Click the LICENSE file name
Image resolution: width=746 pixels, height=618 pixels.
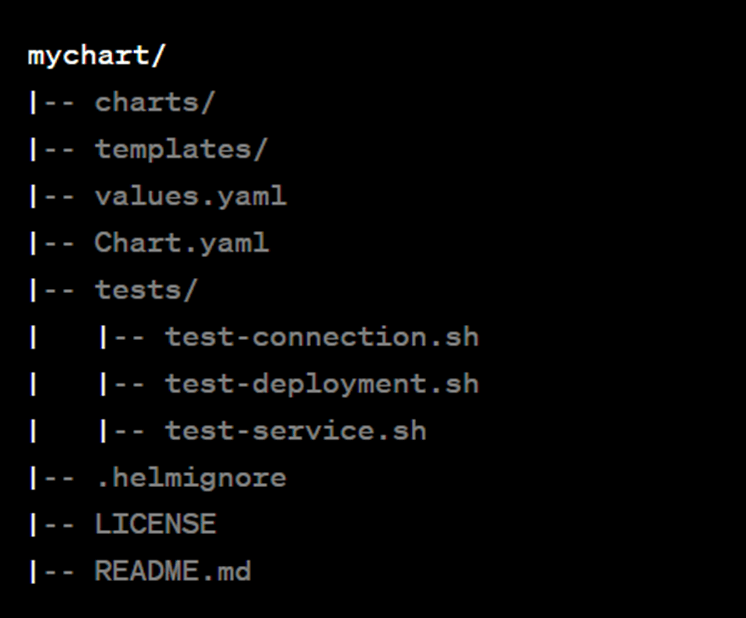pyautogui.click(x=155, y=524)
